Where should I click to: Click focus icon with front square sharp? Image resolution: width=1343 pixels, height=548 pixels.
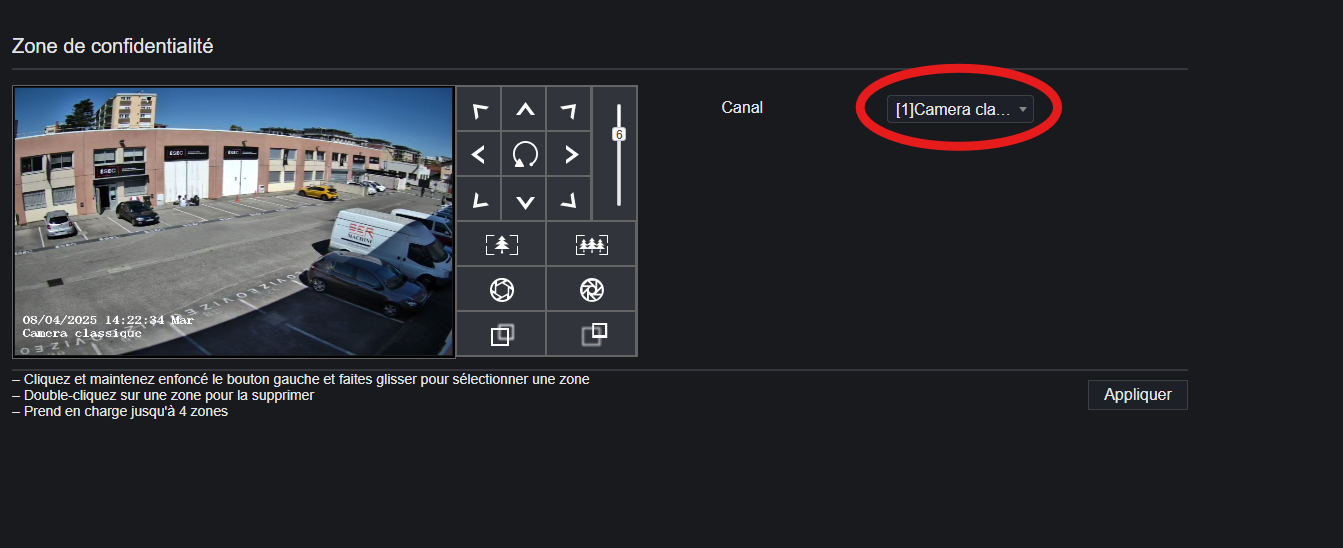coord(501,334)
